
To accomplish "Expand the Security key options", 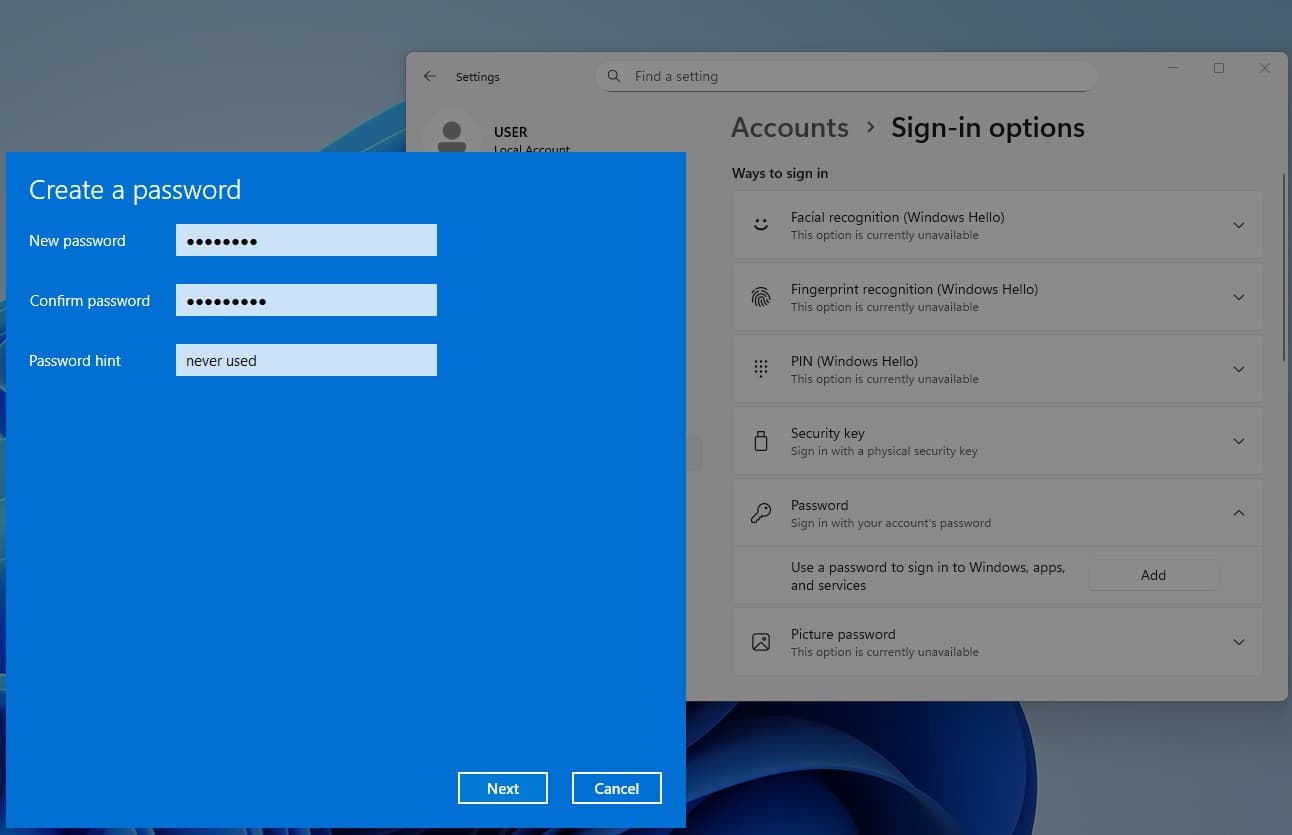I will coord(1239,440).
